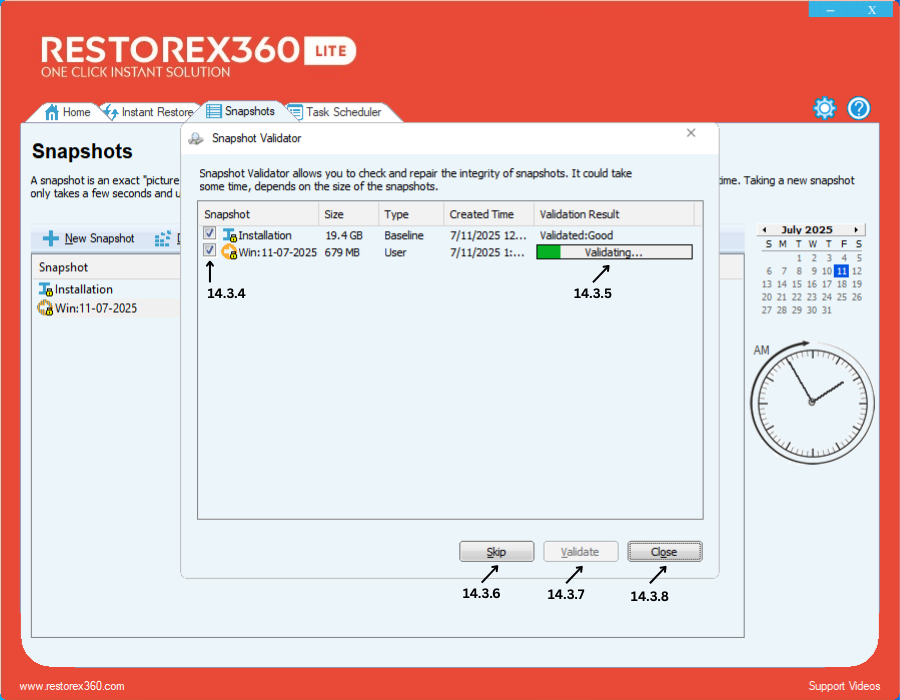Click Win:11-07-2025 snapshot icon in validator list

click(229, 253)
